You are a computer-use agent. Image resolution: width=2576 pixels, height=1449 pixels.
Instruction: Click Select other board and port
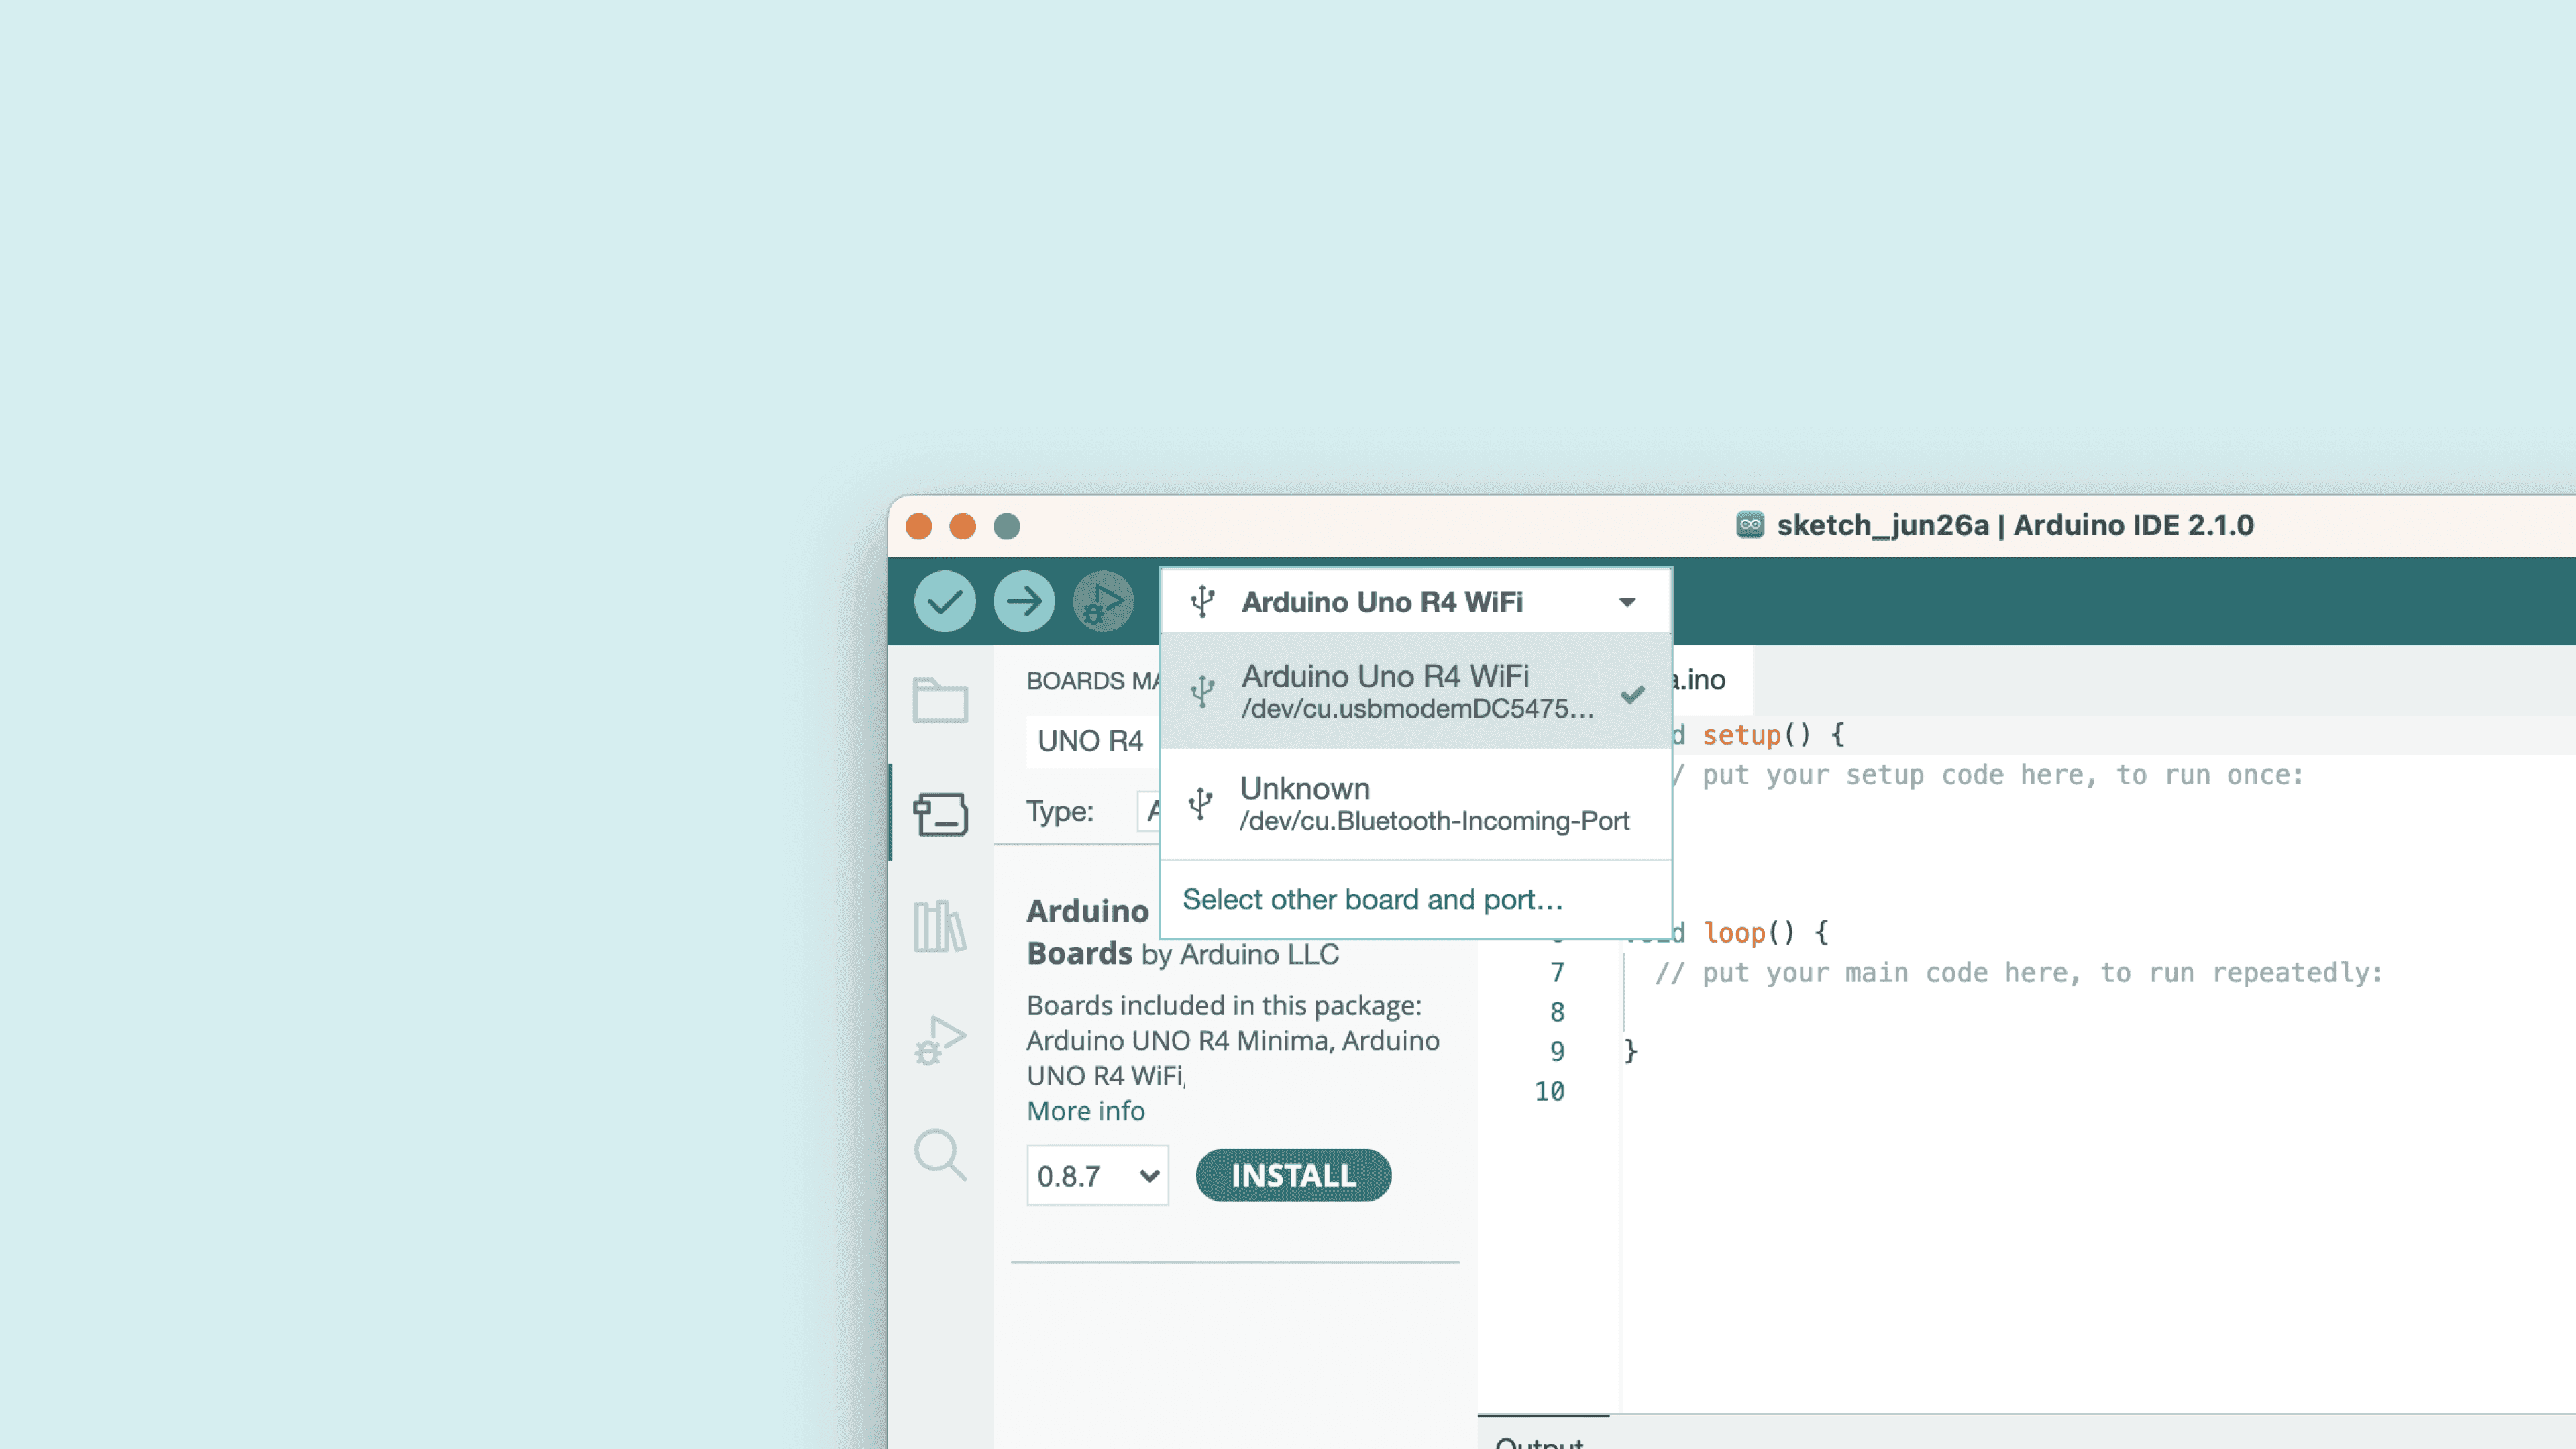click(x=1372, y=899)
